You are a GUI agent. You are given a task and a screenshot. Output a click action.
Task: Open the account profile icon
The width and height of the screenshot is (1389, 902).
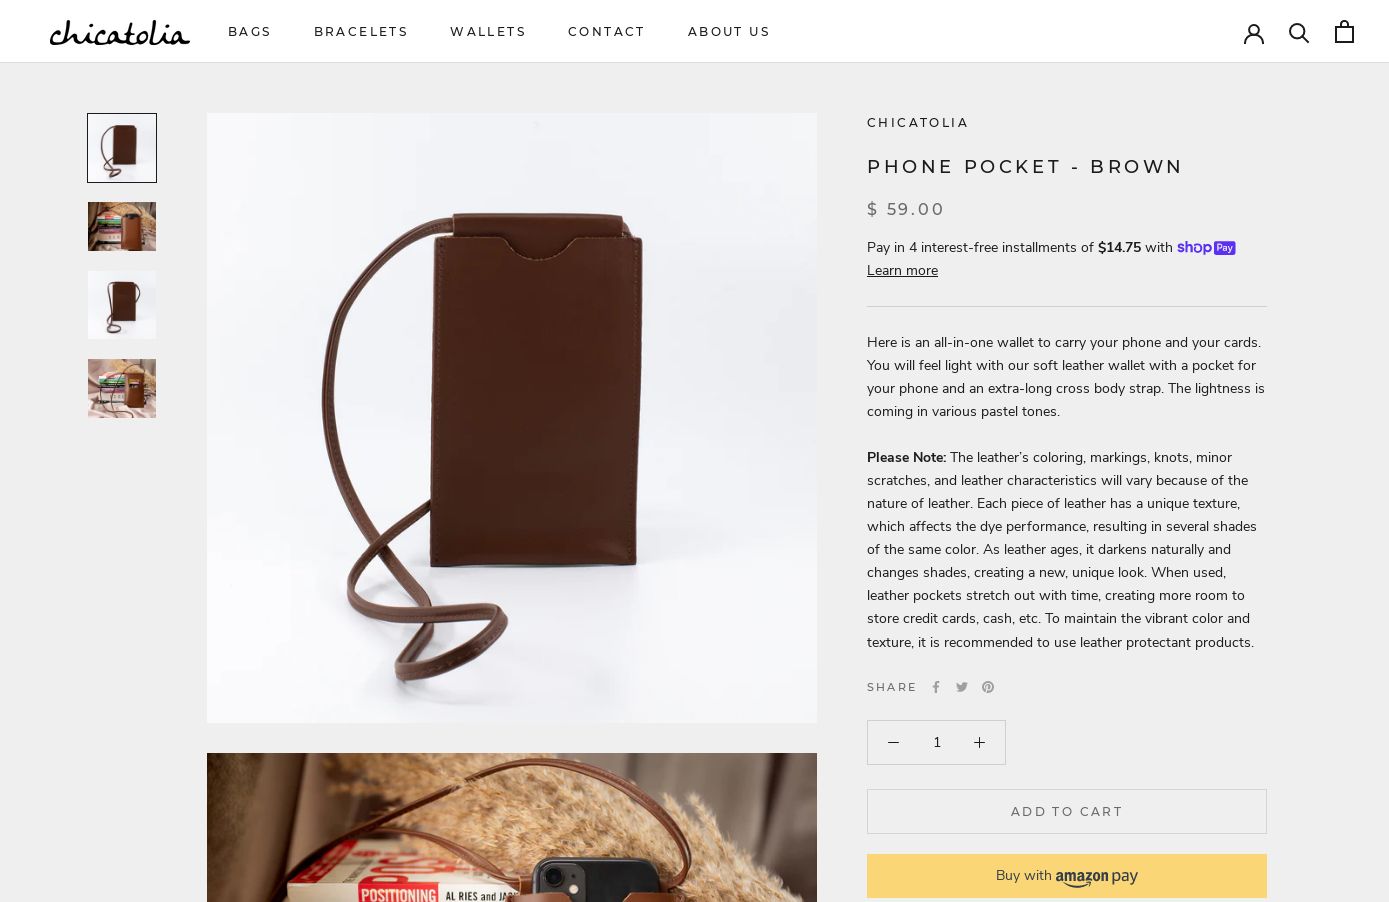tap(1254, 33)
